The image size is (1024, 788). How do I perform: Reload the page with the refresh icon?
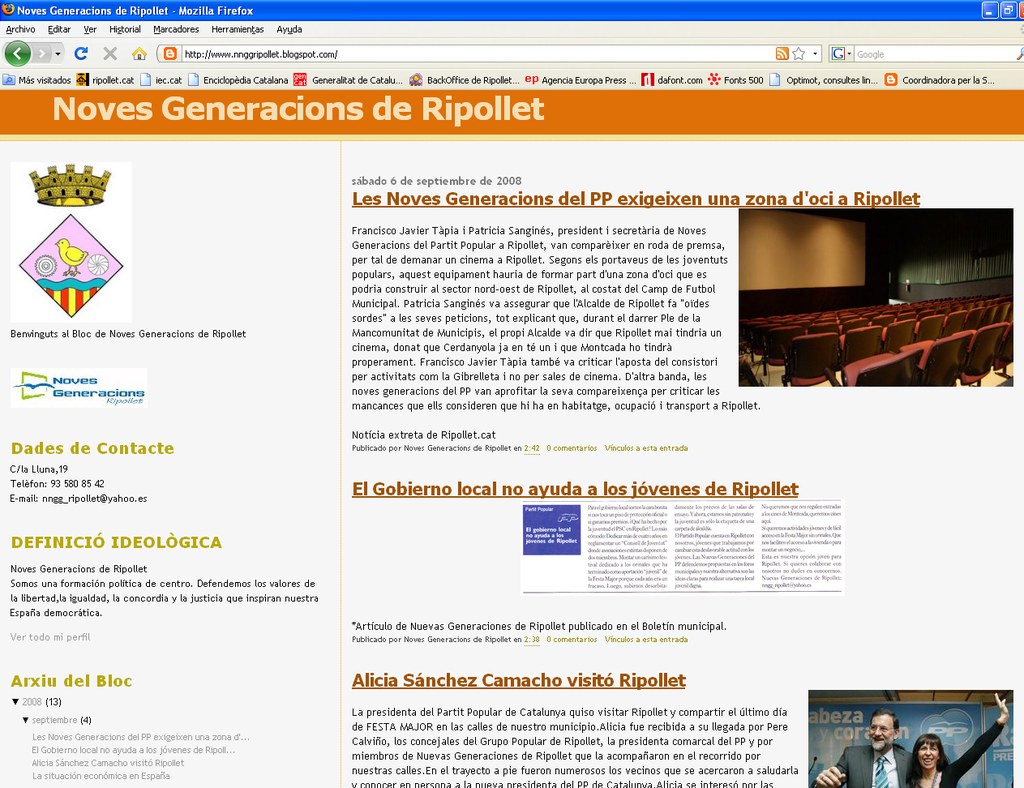click(x=81, y=53)
